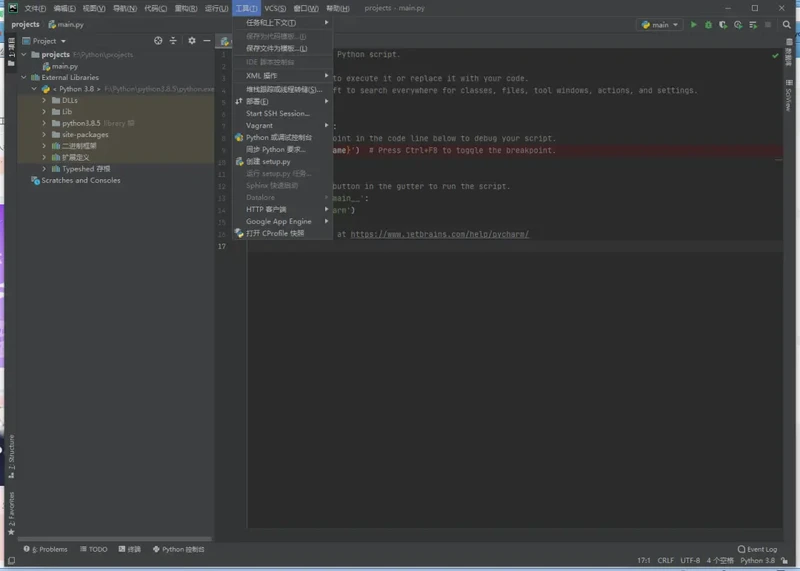Open Project panel gear settings
The height and width of the screenshot is (571, 800).
pos(192,41)
